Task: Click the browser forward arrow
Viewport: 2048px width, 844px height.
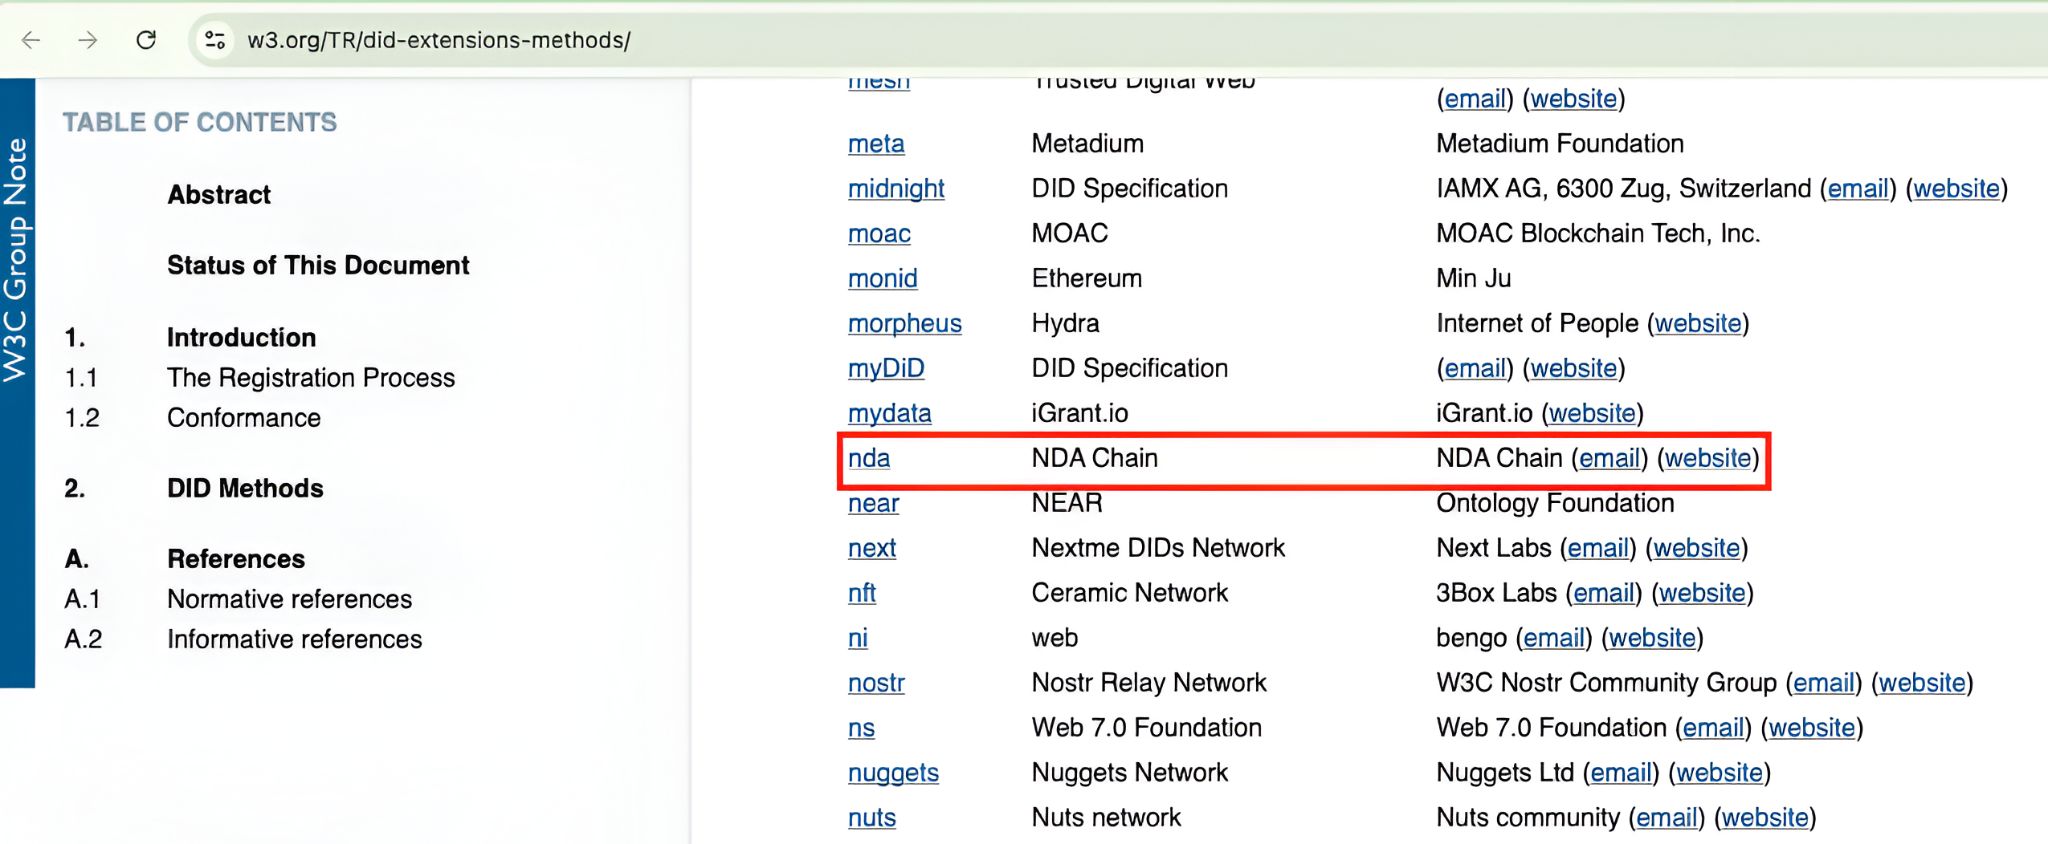Action: (88, 40)
